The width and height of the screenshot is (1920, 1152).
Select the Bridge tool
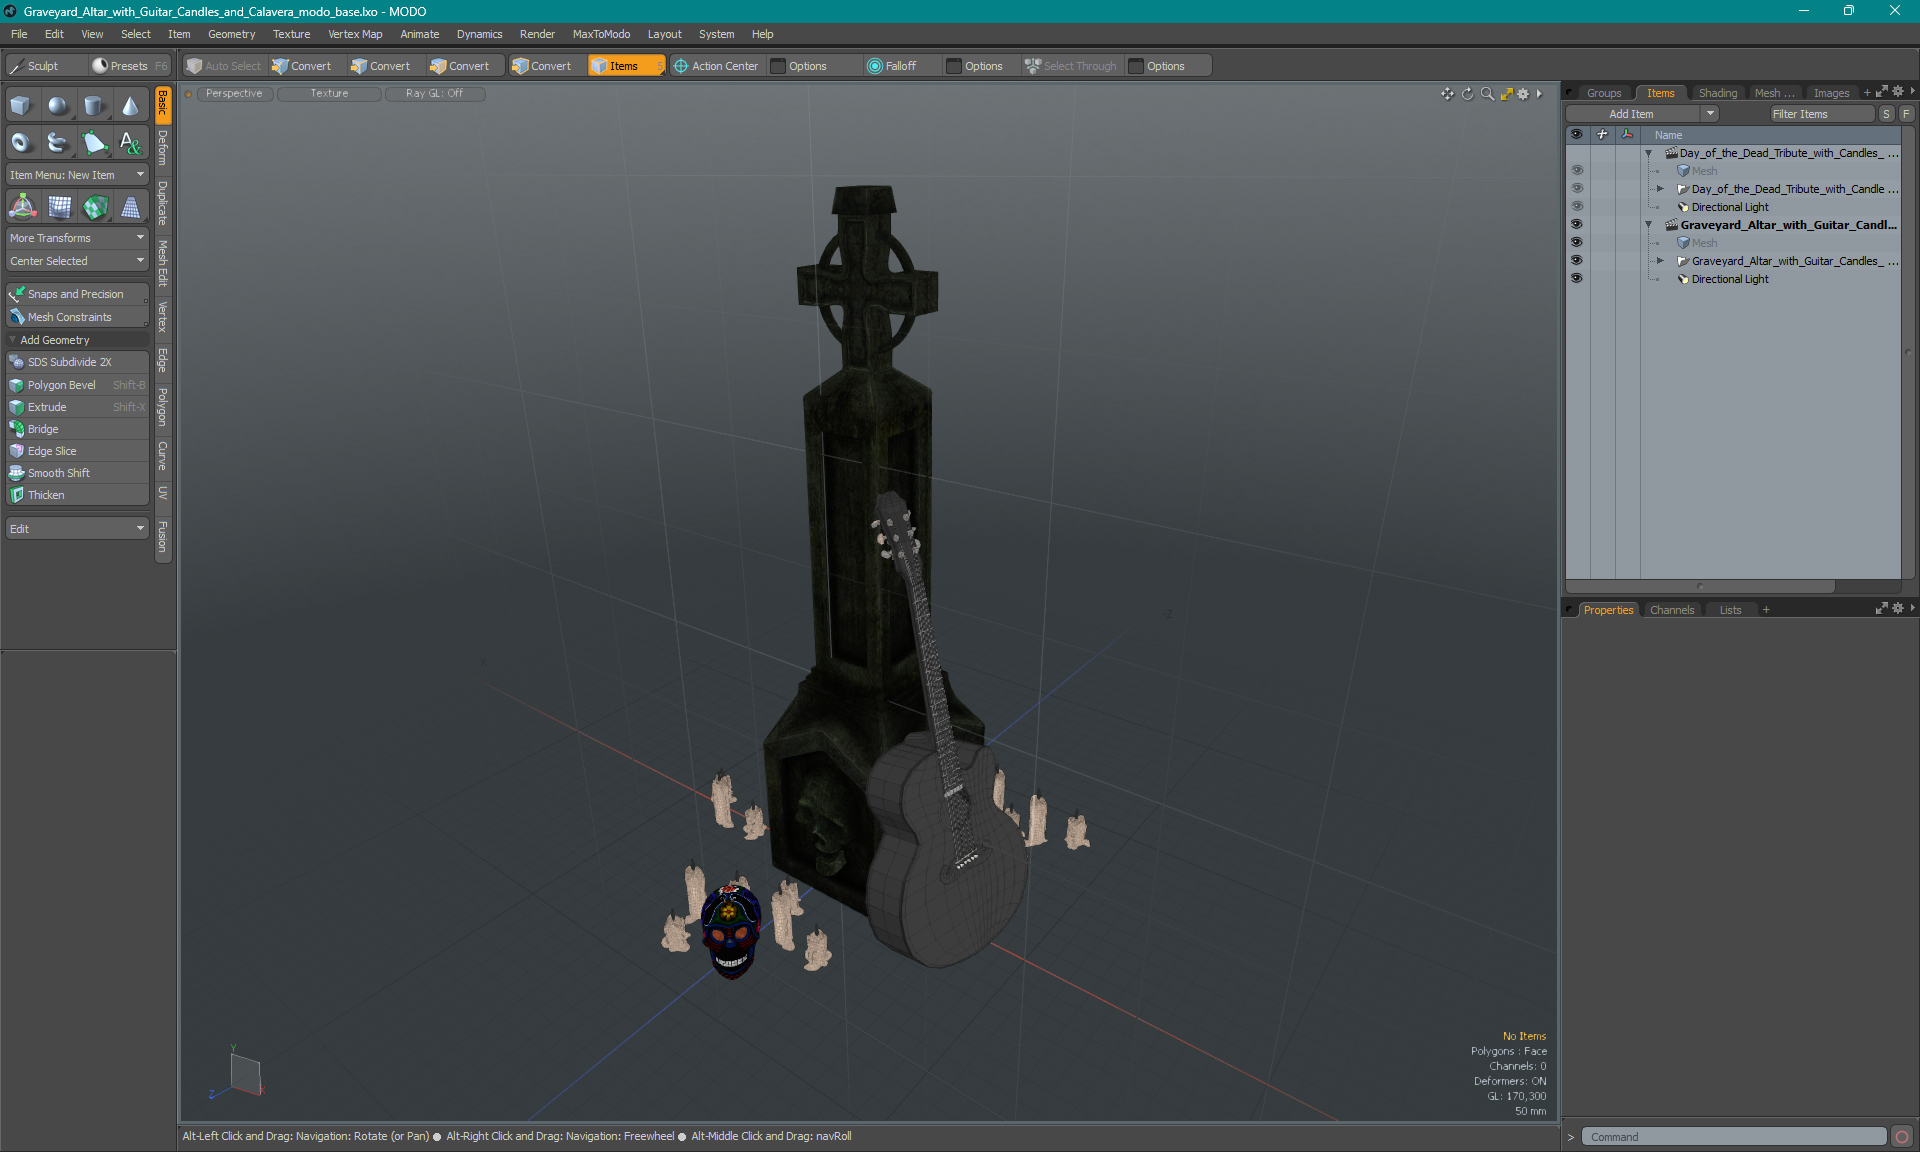pyautogui.click(x=77, y=429)
